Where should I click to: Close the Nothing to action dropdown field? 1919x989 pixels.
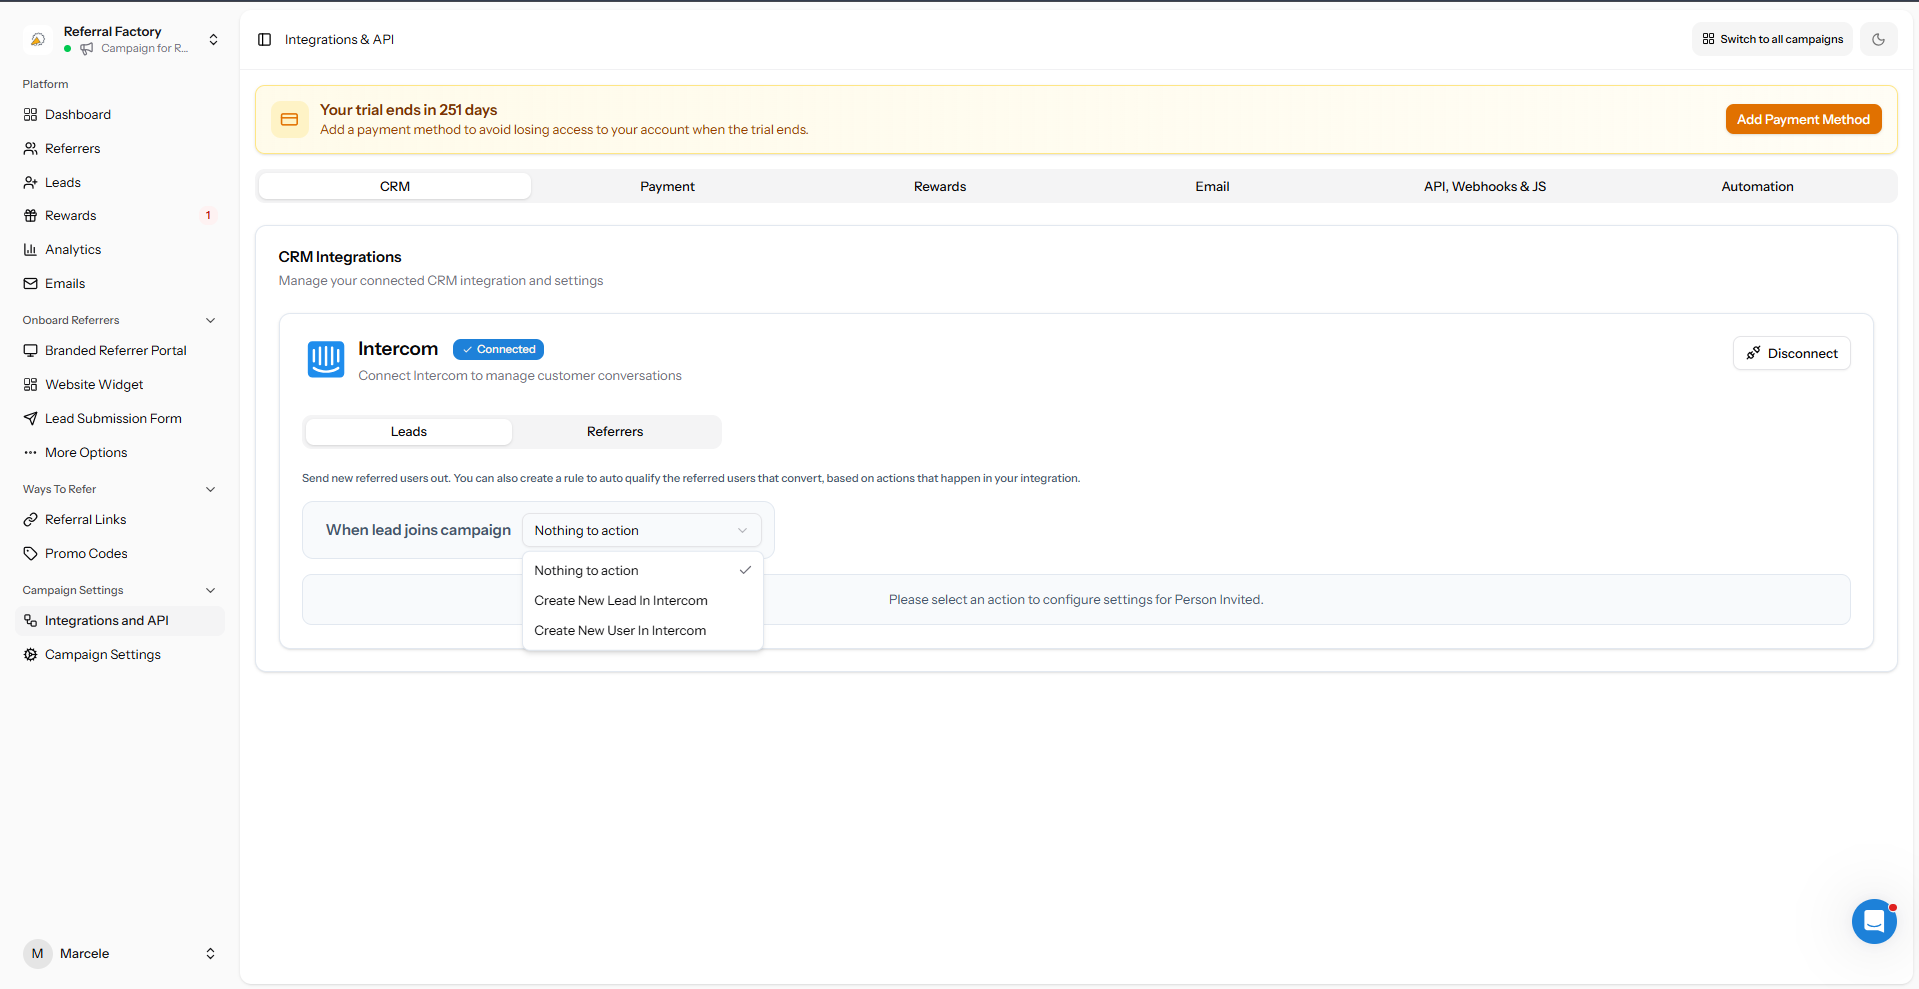[642, 531]
